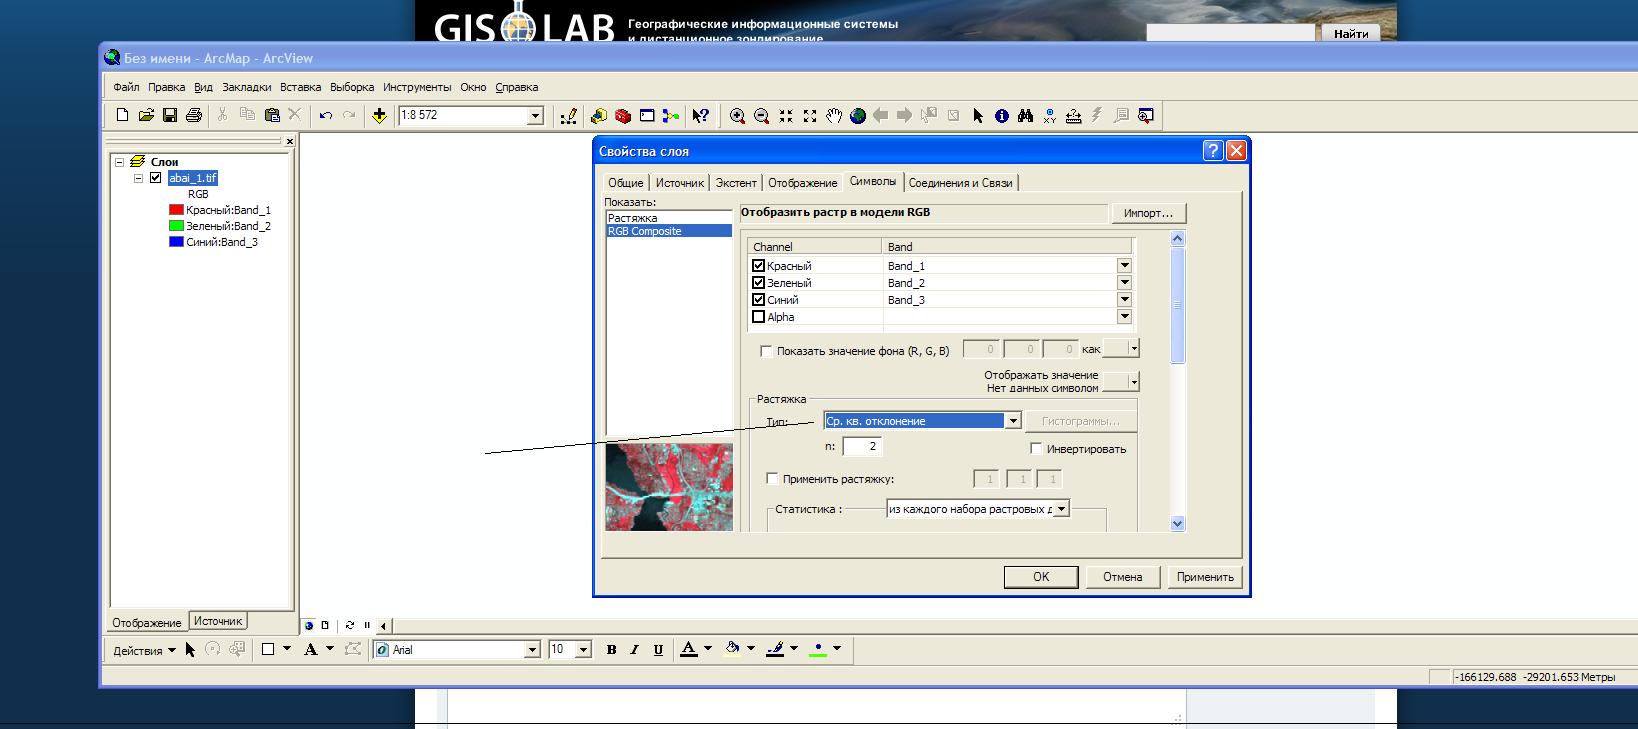Image resolution: width=1638 pixels, height=729 pixels.
Task: Check the Инвертировать checkbox
Action: click(1036, 449)
